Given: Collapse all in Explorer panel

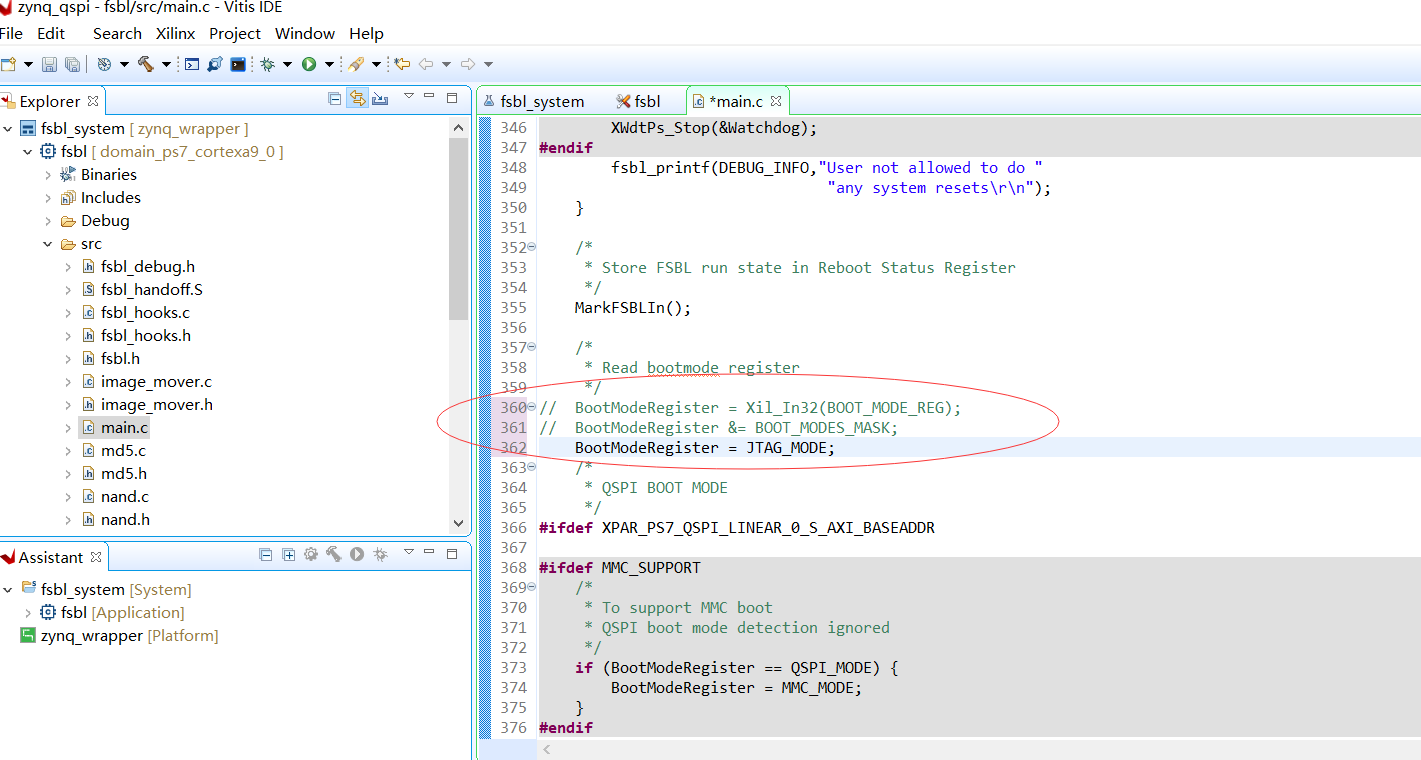Looking at the screenshot, I should click(x=335, y=98).
